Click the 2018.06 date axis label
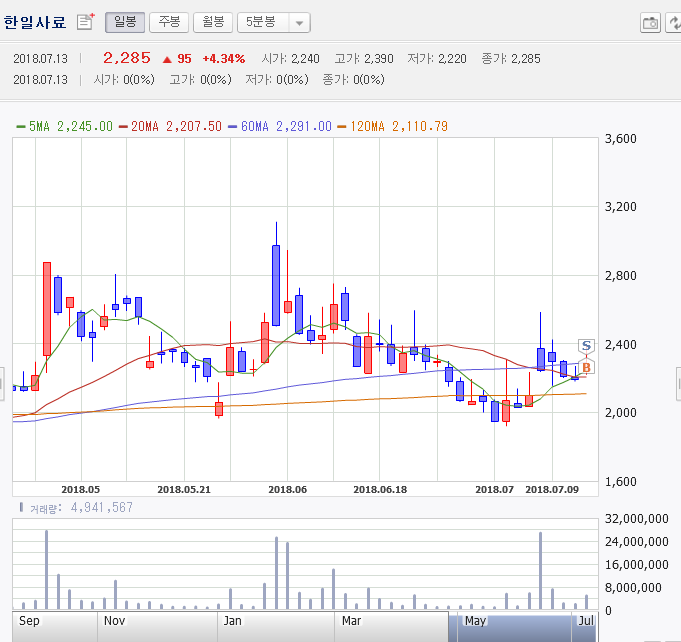Viewport: 681px width, 642px height. pos(288,490)
